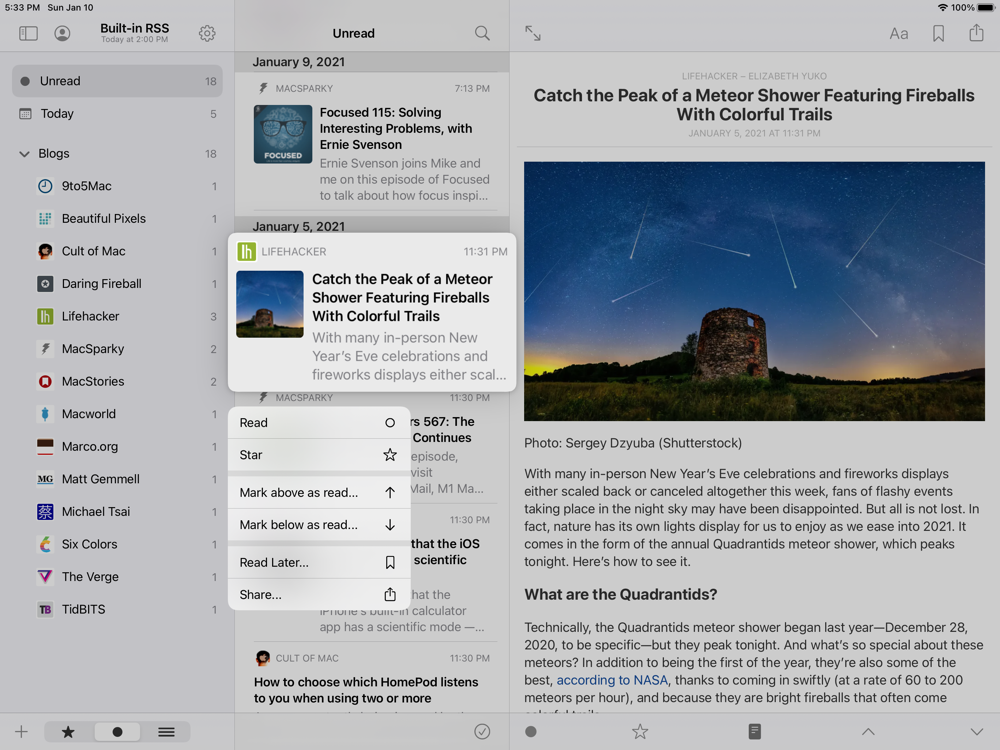Open the Focused 115 article
1000x750 pixels.
click(x=372, y=142)
